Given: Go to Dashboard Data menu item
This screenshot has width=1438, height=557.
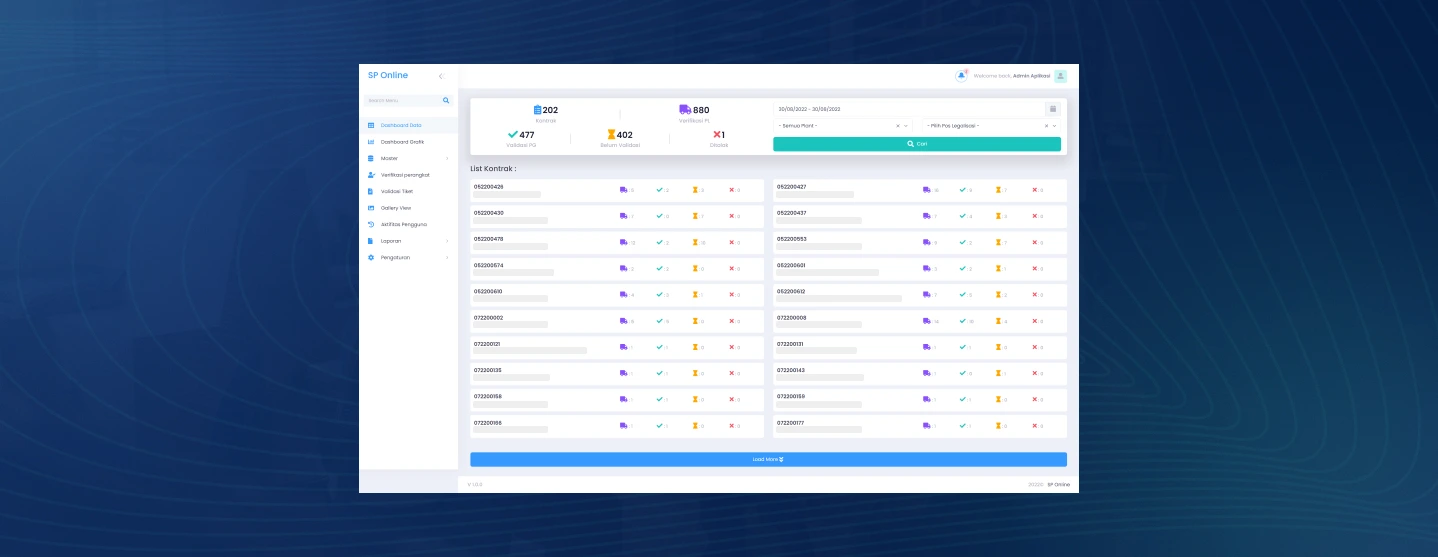Looking at the screenshot, I should click(x=408, y=125).
